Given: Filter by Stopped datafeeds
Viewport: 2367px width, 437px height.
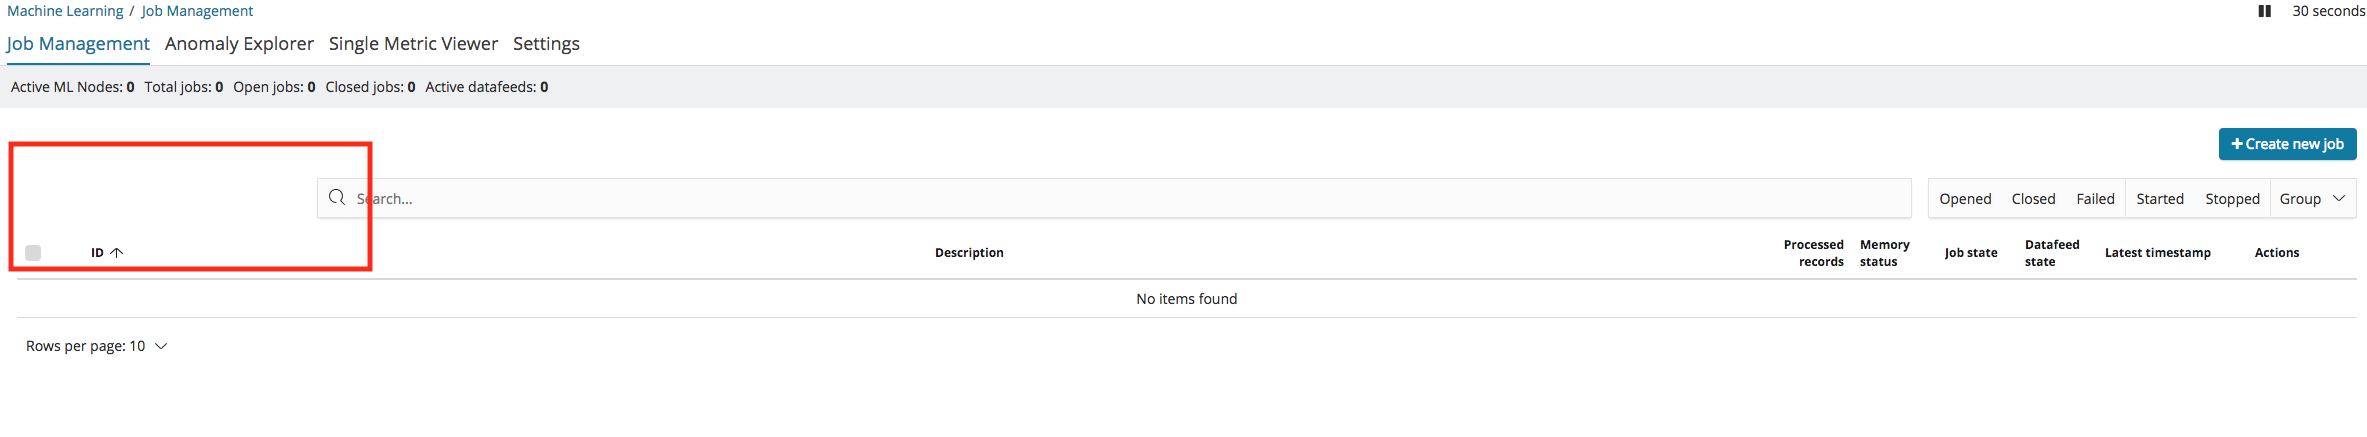Looking at the screenshot, I should [2232, 199].
